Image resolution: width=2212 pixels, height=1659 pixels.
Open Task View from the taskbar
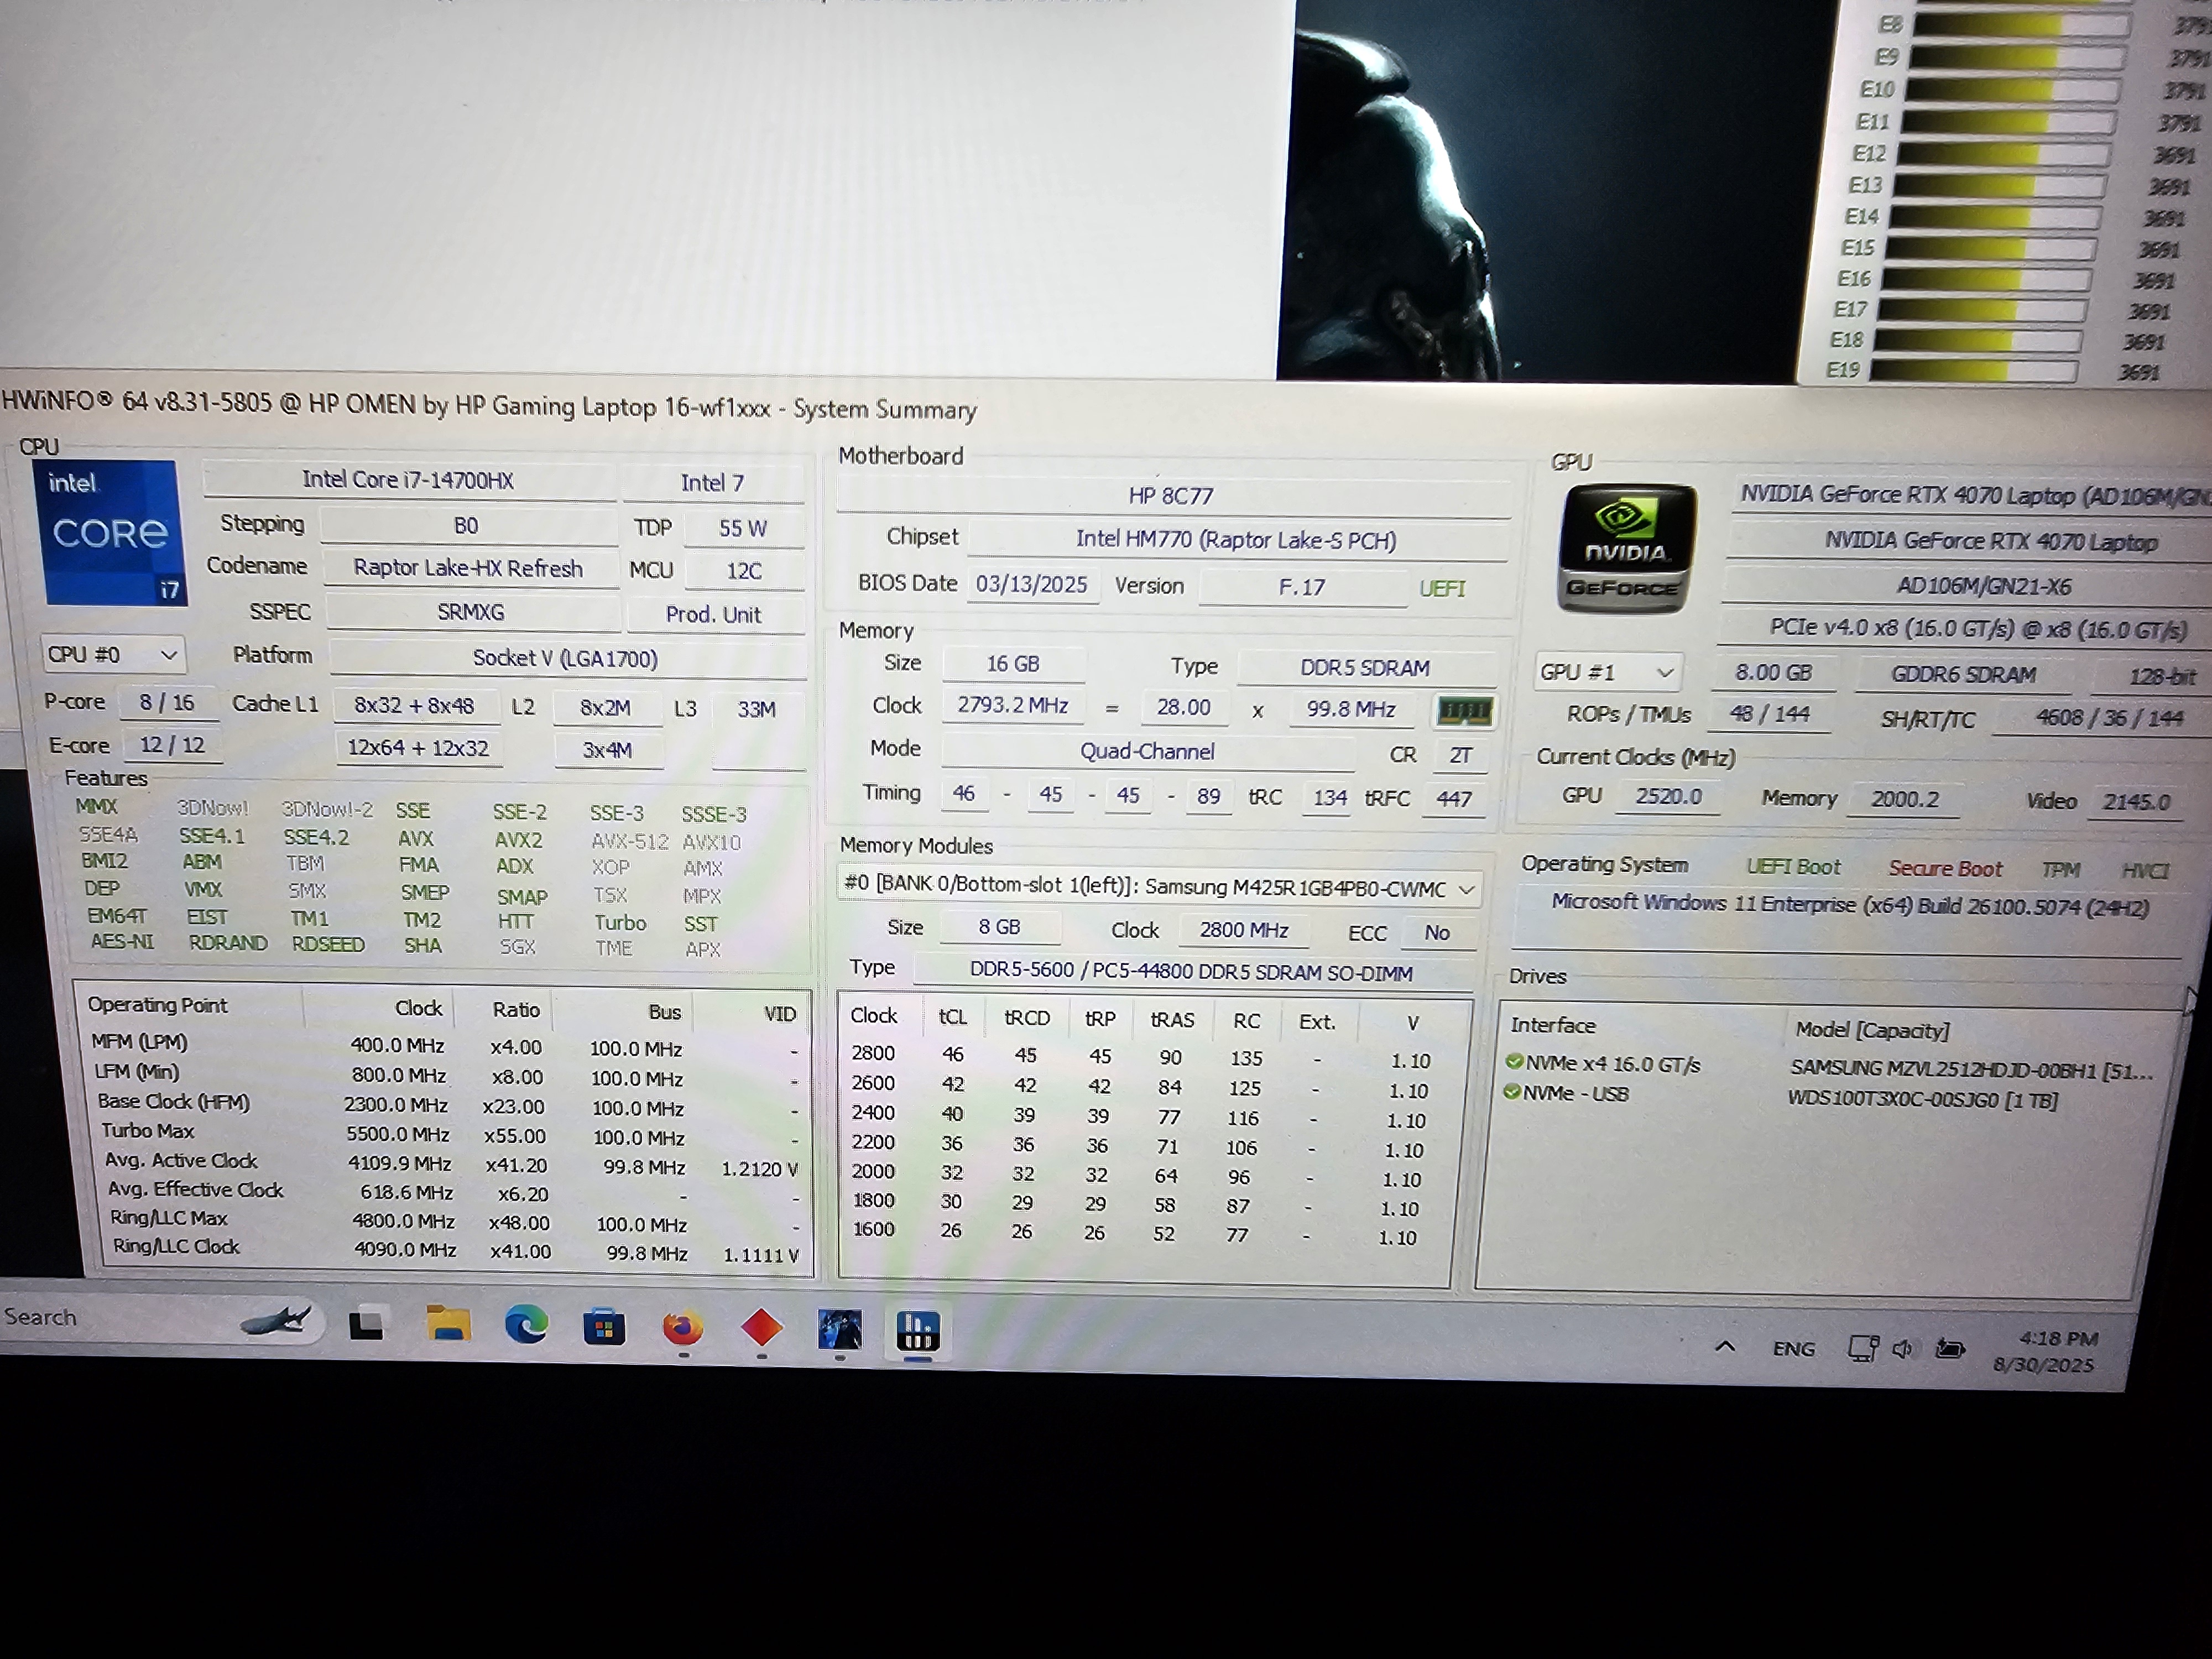tap(366, 1324)
